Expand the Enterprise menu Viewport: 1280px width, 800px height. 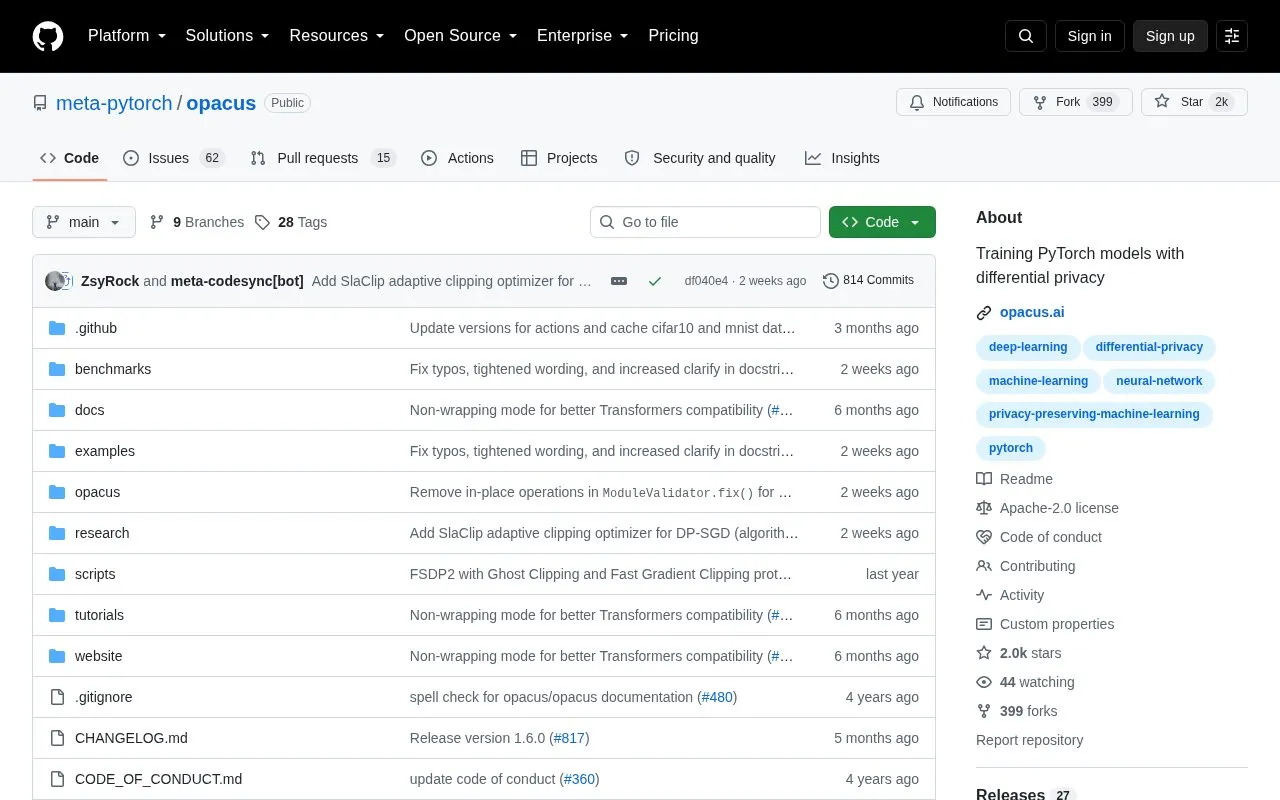pos(583,36)
